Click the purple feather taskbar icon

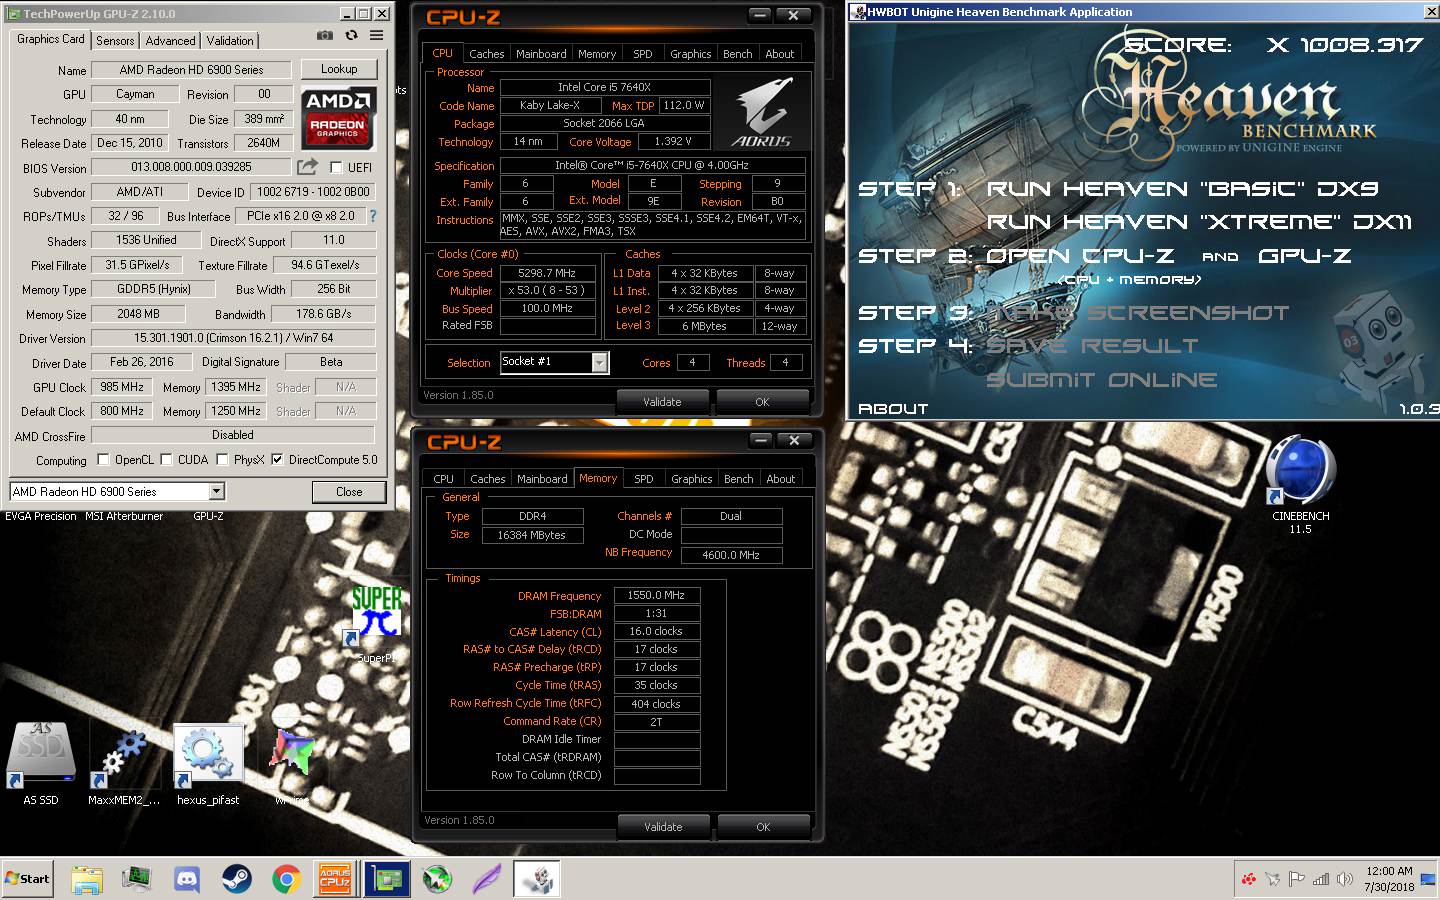click(x=487, y=879)
